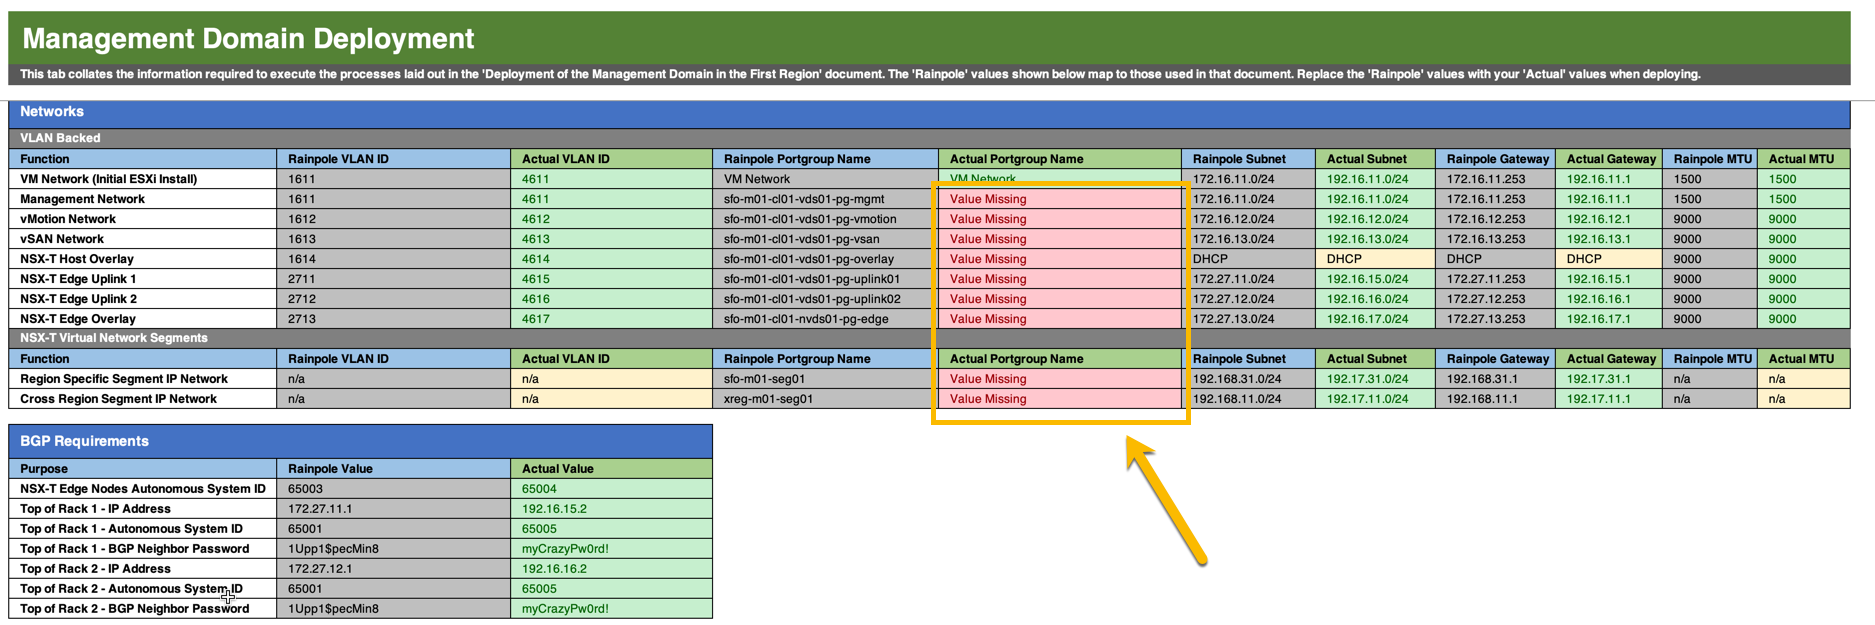Screen dimensions: 1875x625
Task: Select the xreg-m01-seg01 Rainpole portgroup cell
Action: pyautogui.click(x=824, y=399)
